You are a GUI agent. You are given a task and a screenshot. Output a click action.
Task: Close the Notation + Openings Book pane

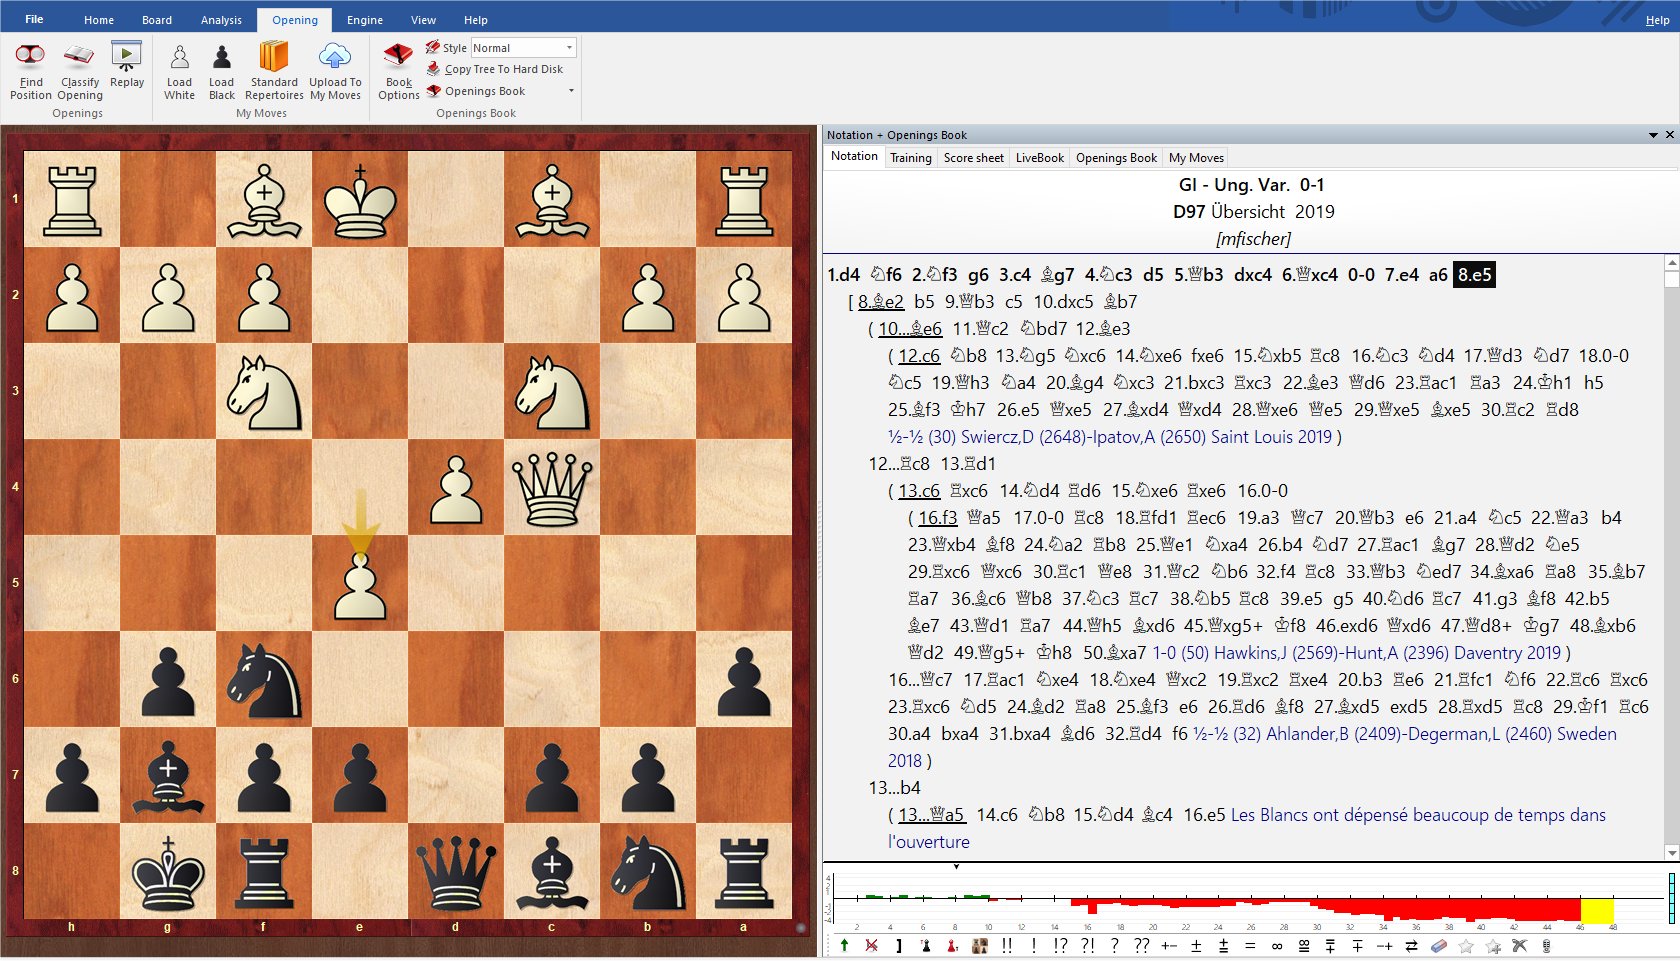pos(1669,135)
